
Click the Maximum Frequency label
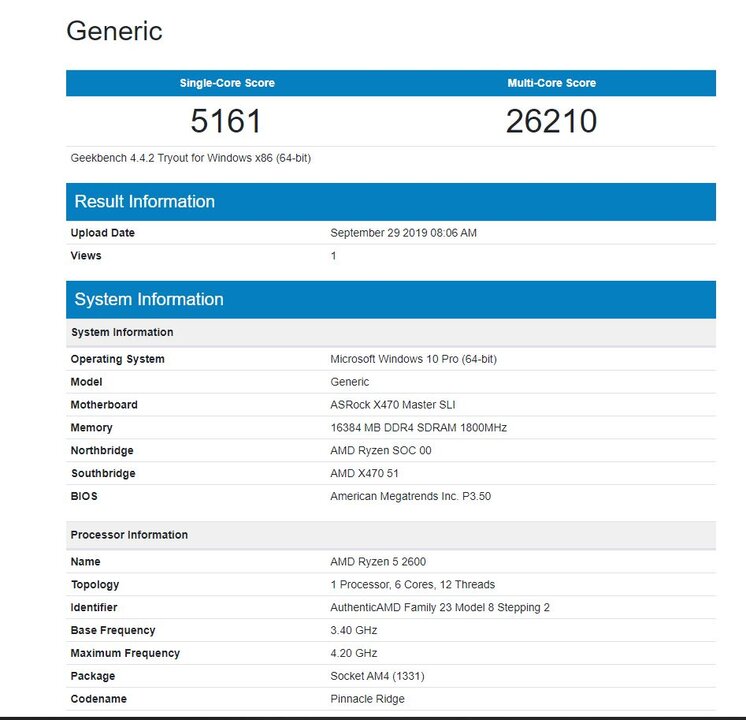tap(125, 653)
